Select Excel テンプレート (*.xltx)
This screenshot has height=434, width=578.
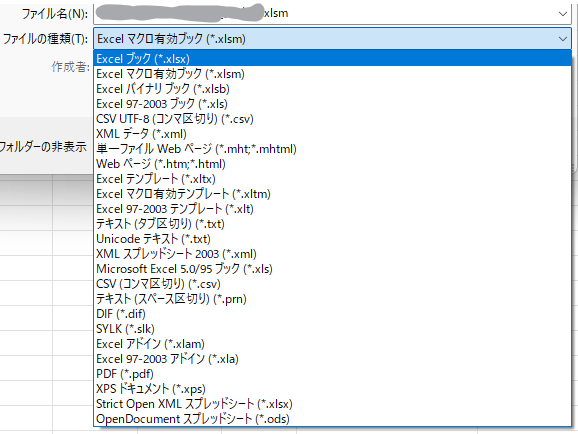pos(332,179)
